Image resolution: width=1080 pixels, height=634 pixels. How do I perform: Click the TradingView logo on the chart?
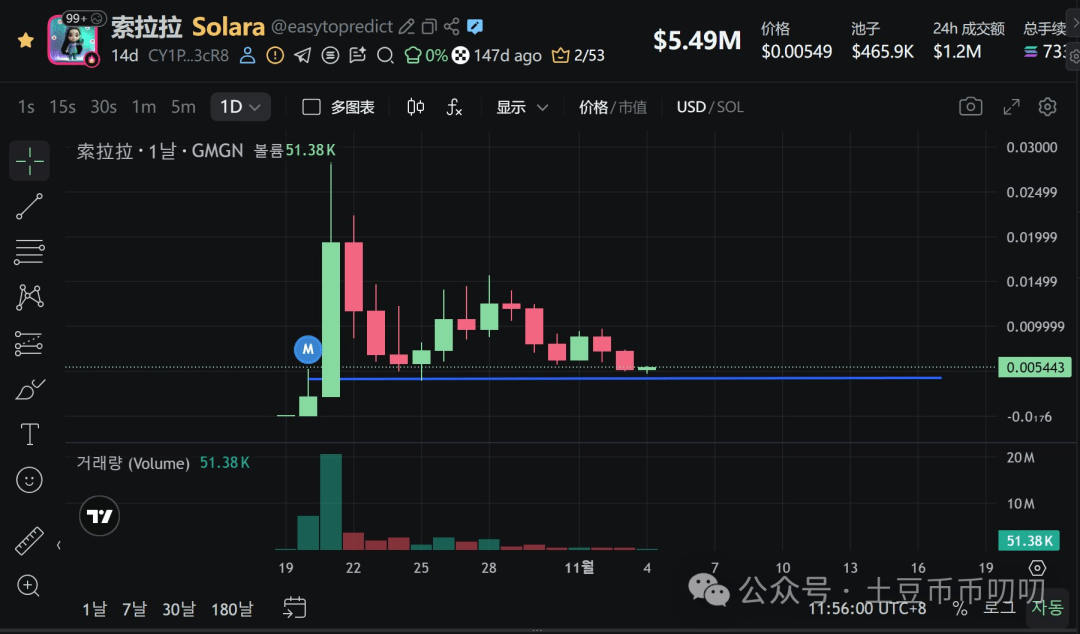[x=99, y=515]
